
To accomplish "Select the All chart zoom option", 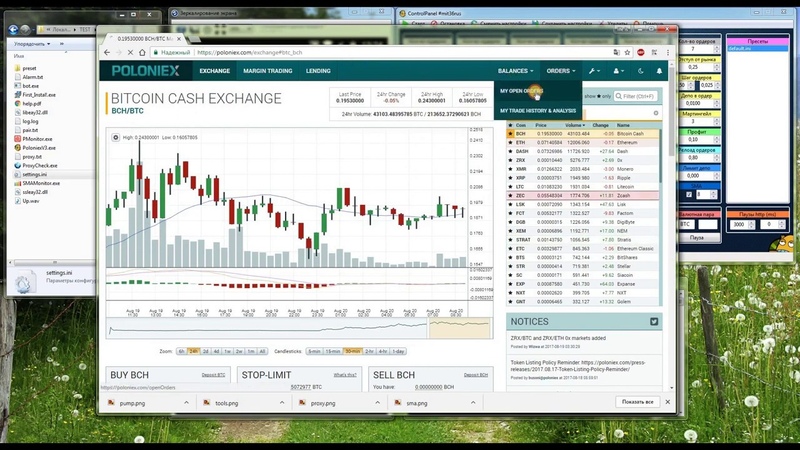I will point(262,352).
